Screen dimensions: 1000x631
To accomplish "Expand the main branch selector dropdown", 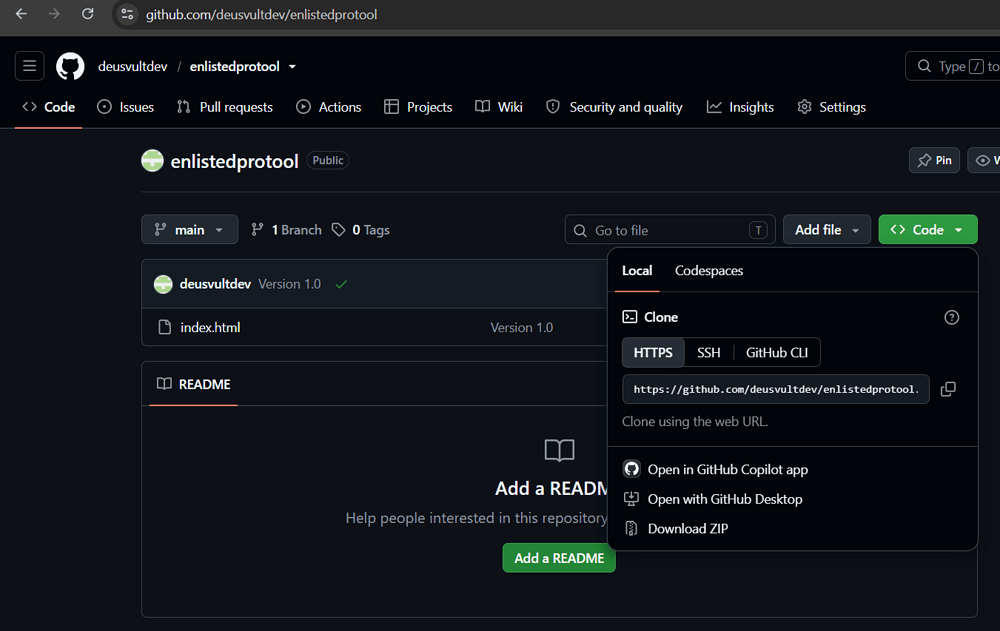I will pyautogui.click(x=189, y=230).
